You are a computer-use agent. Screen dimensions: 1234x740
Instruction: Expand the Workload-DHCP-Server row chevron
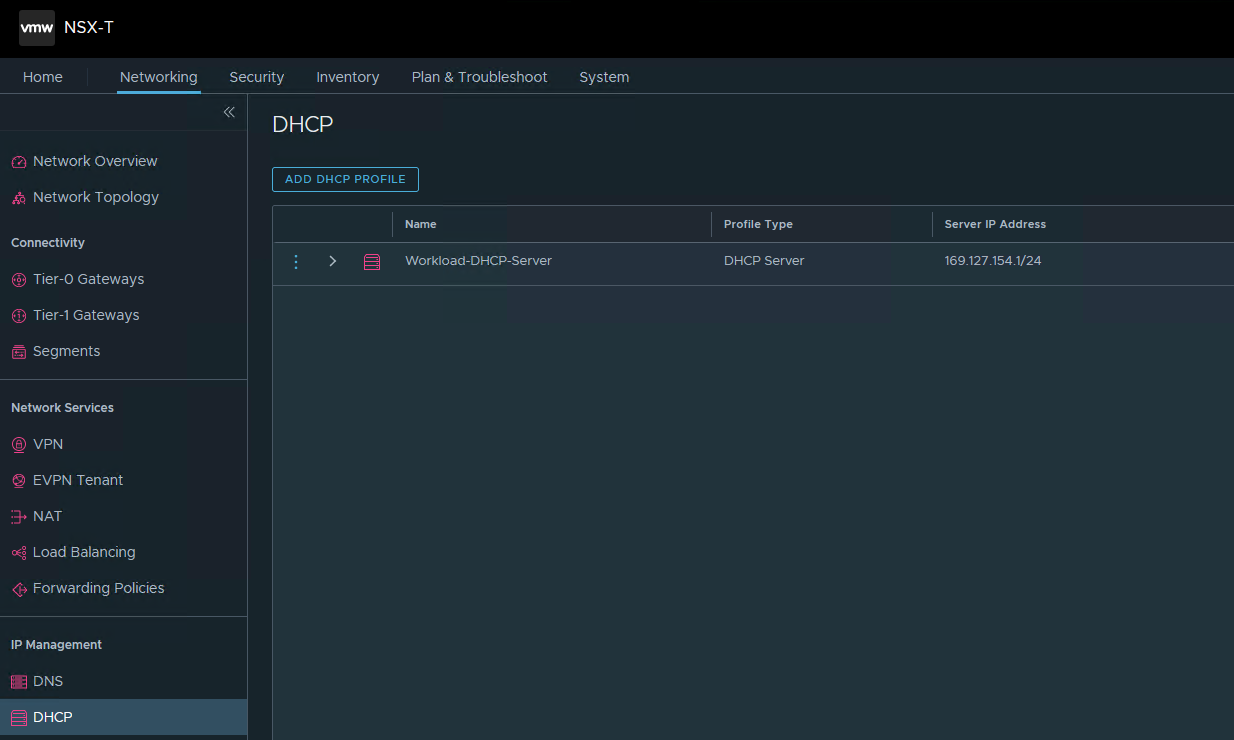[333, 260]
